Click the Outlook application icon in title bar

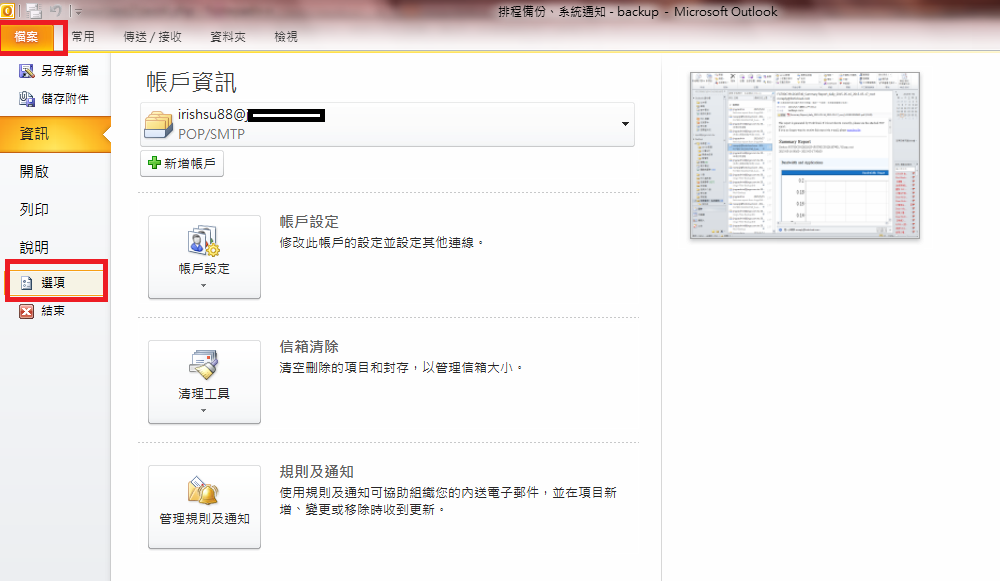7,10
